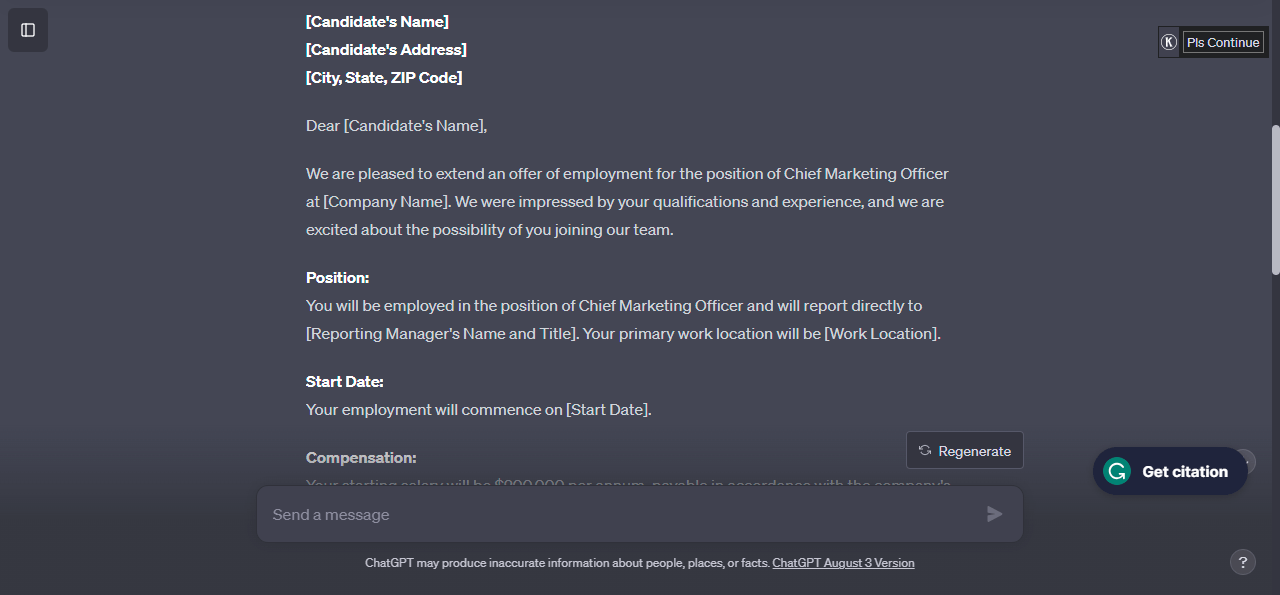Click the round button hidden behind Get citation
This screenshot has width=1280, height=595.
[1245, 461]
